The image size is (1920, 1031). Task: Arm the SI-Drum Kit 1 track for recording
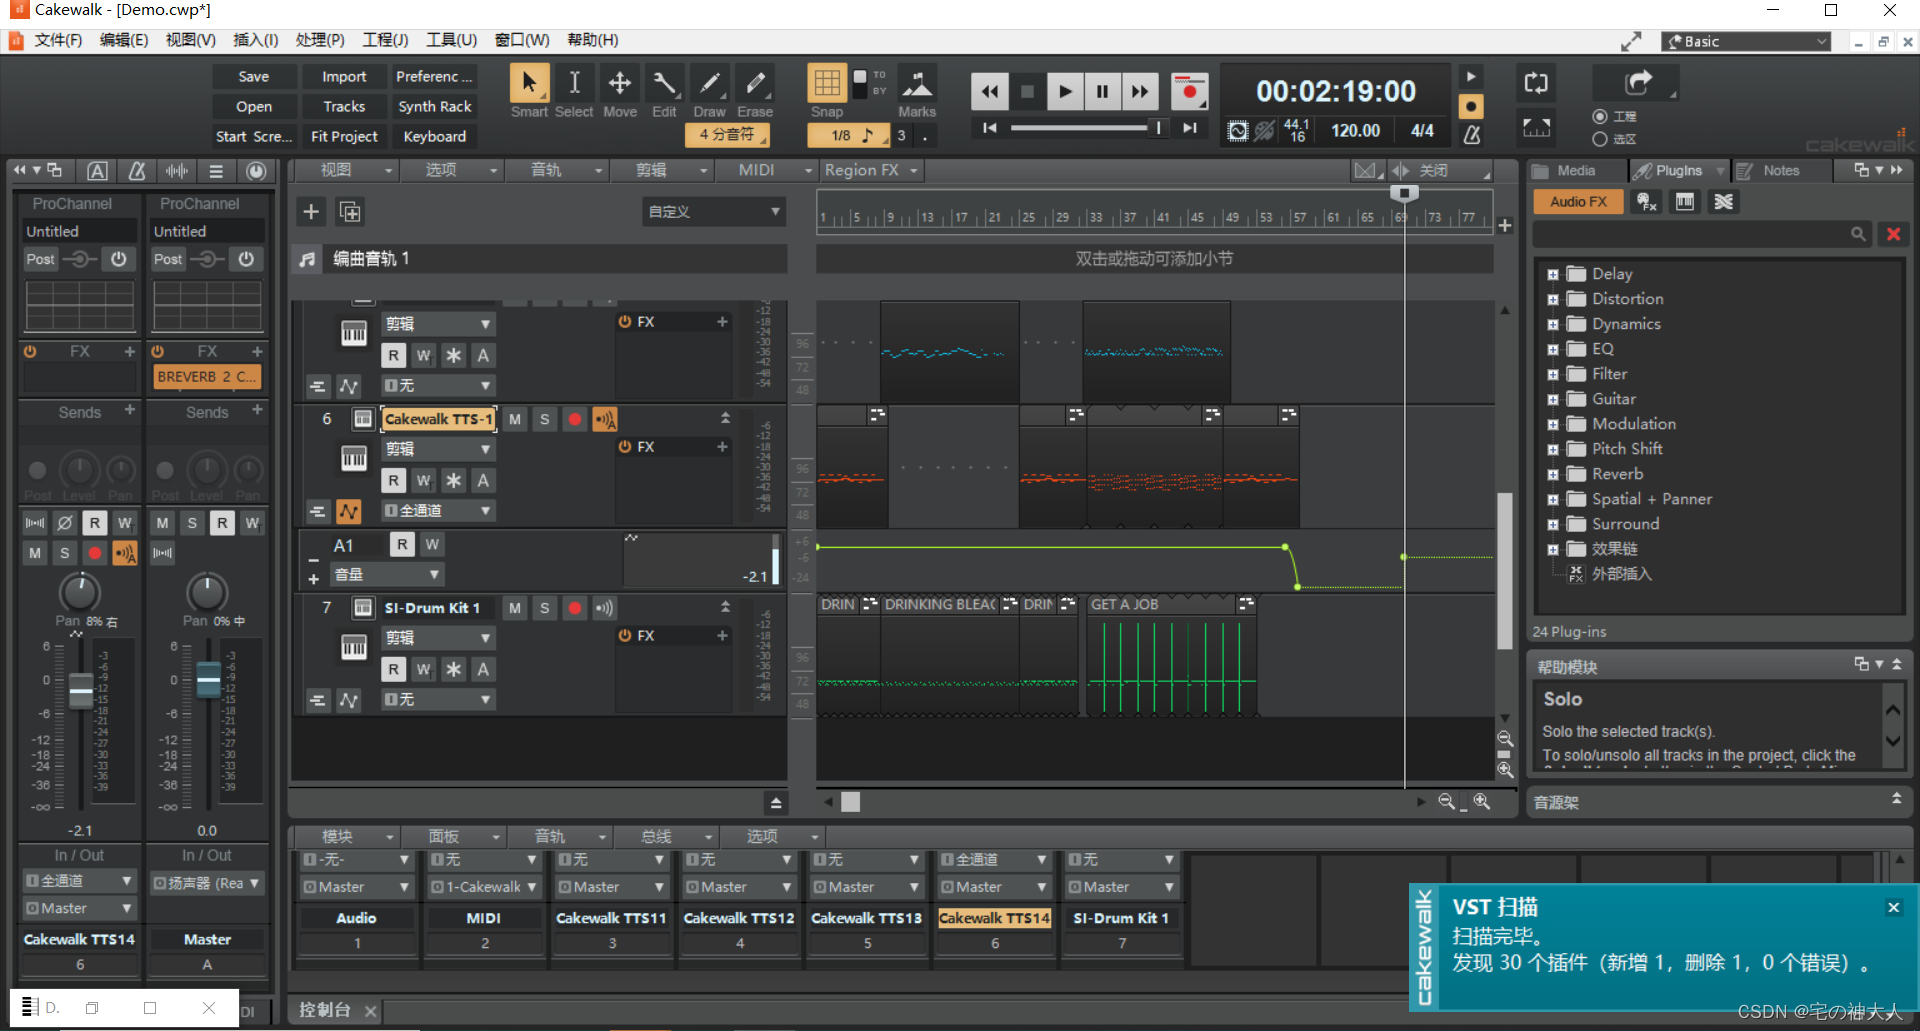point(575,608)
